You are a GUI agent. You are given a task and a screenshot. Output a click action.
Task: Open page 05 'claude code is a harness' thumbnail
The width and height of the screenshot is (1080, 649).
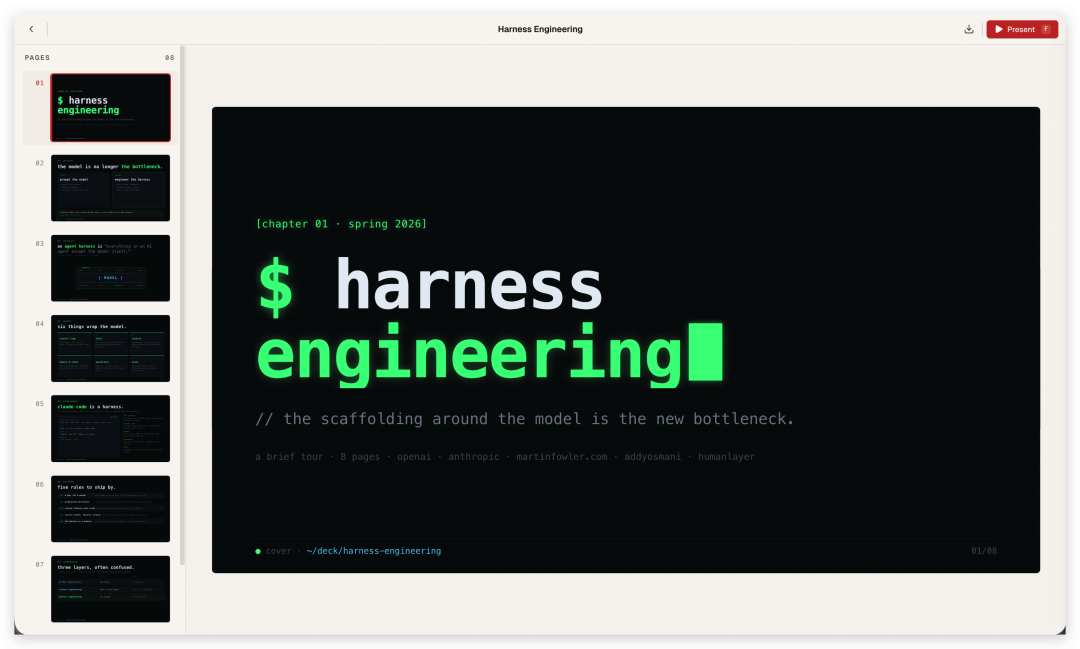click(x=110, y=429)
